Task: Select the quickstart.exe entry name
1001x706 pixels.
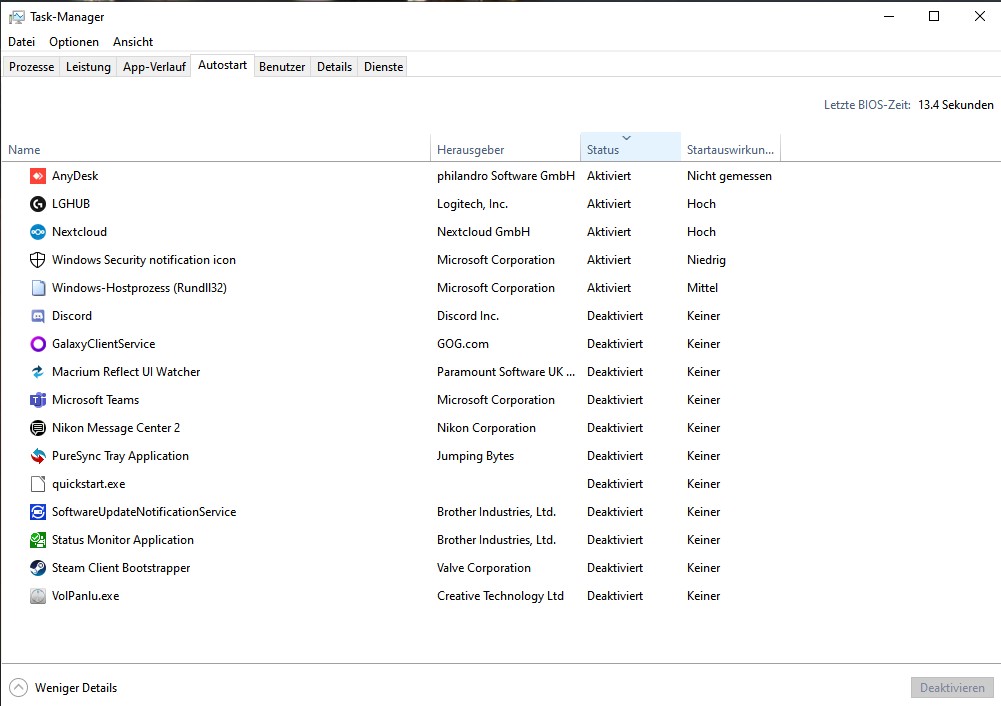Action: click(88, 484)
